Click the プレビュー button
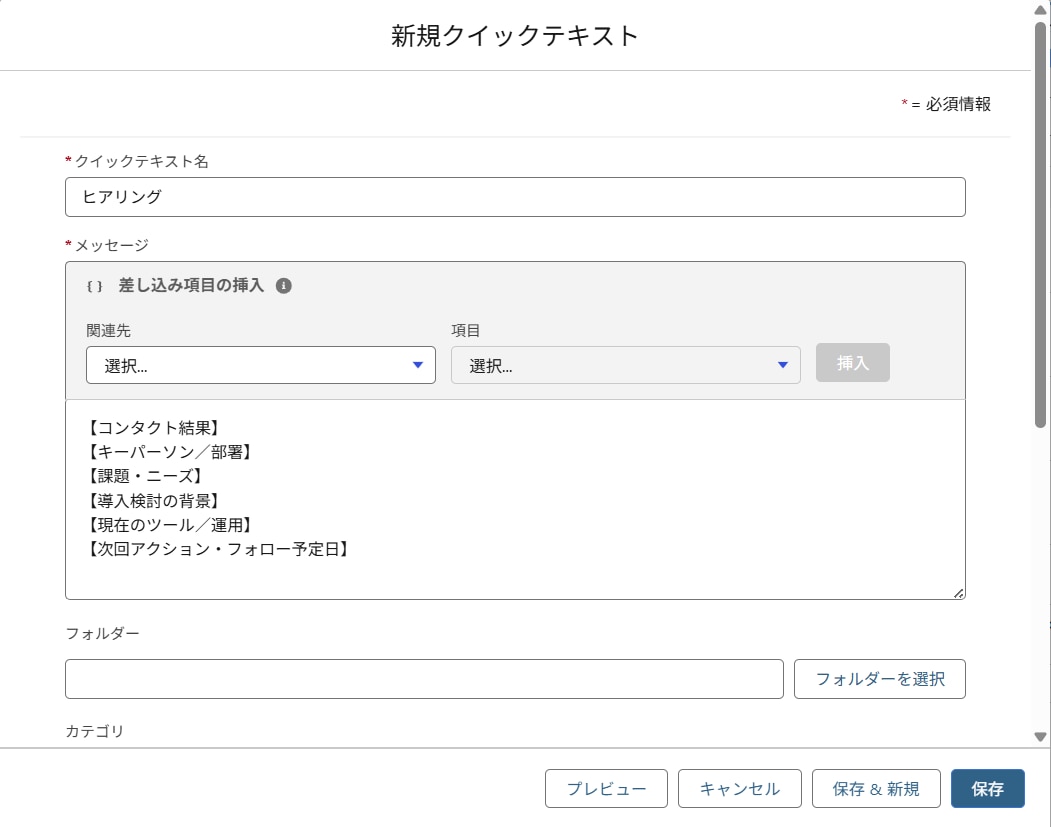This screenshot has width=1051, height=827. pos(606,788)
